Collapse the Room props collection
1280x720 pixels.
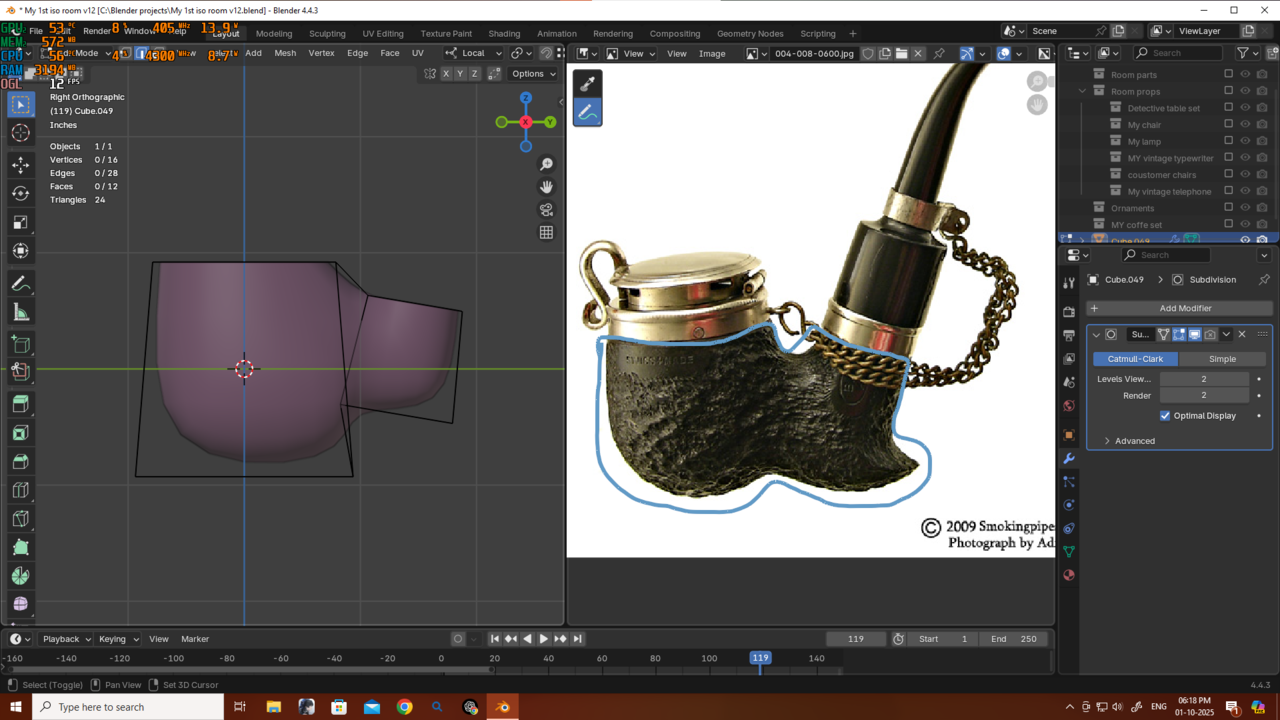pyautogui.click(x=1083, y=92)
